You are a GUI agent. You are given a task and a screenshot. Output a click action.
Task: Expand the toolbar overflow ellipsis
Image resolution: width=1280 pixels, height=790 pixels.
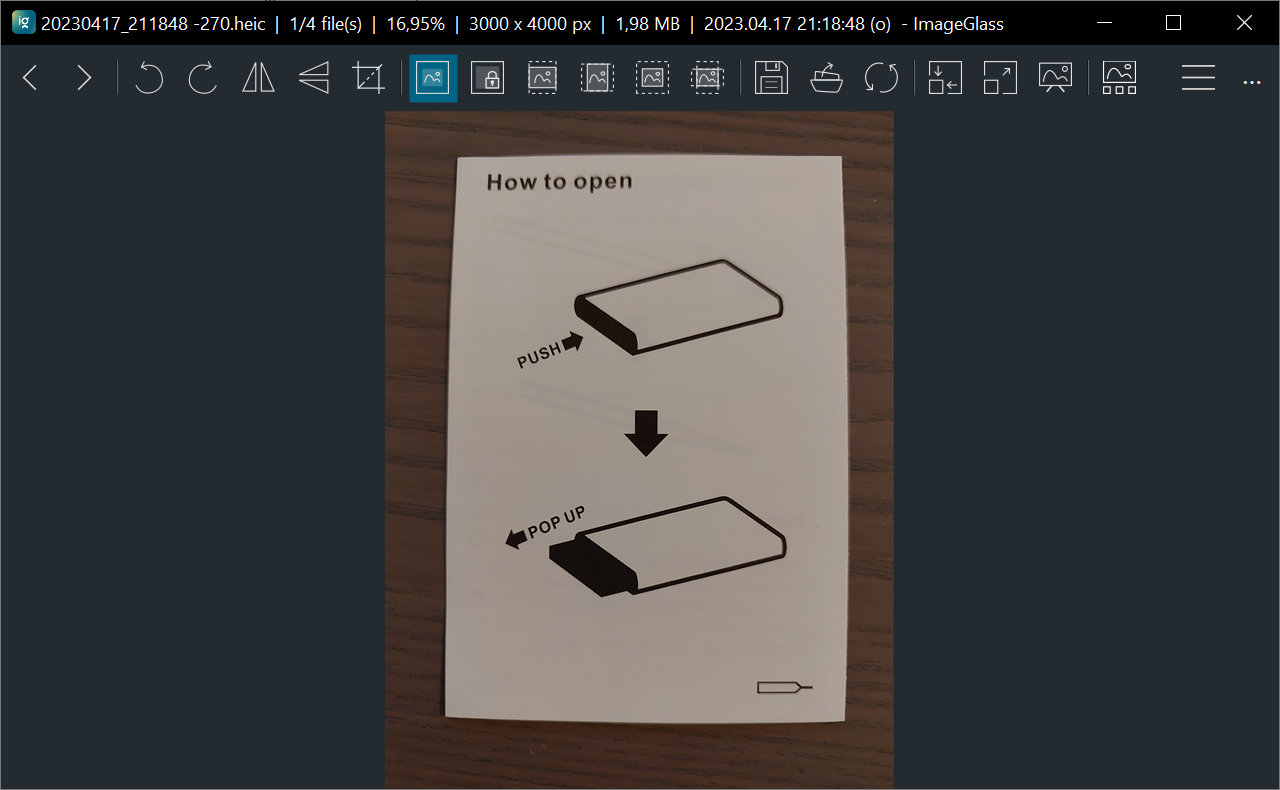click(x=1251, y=82)
